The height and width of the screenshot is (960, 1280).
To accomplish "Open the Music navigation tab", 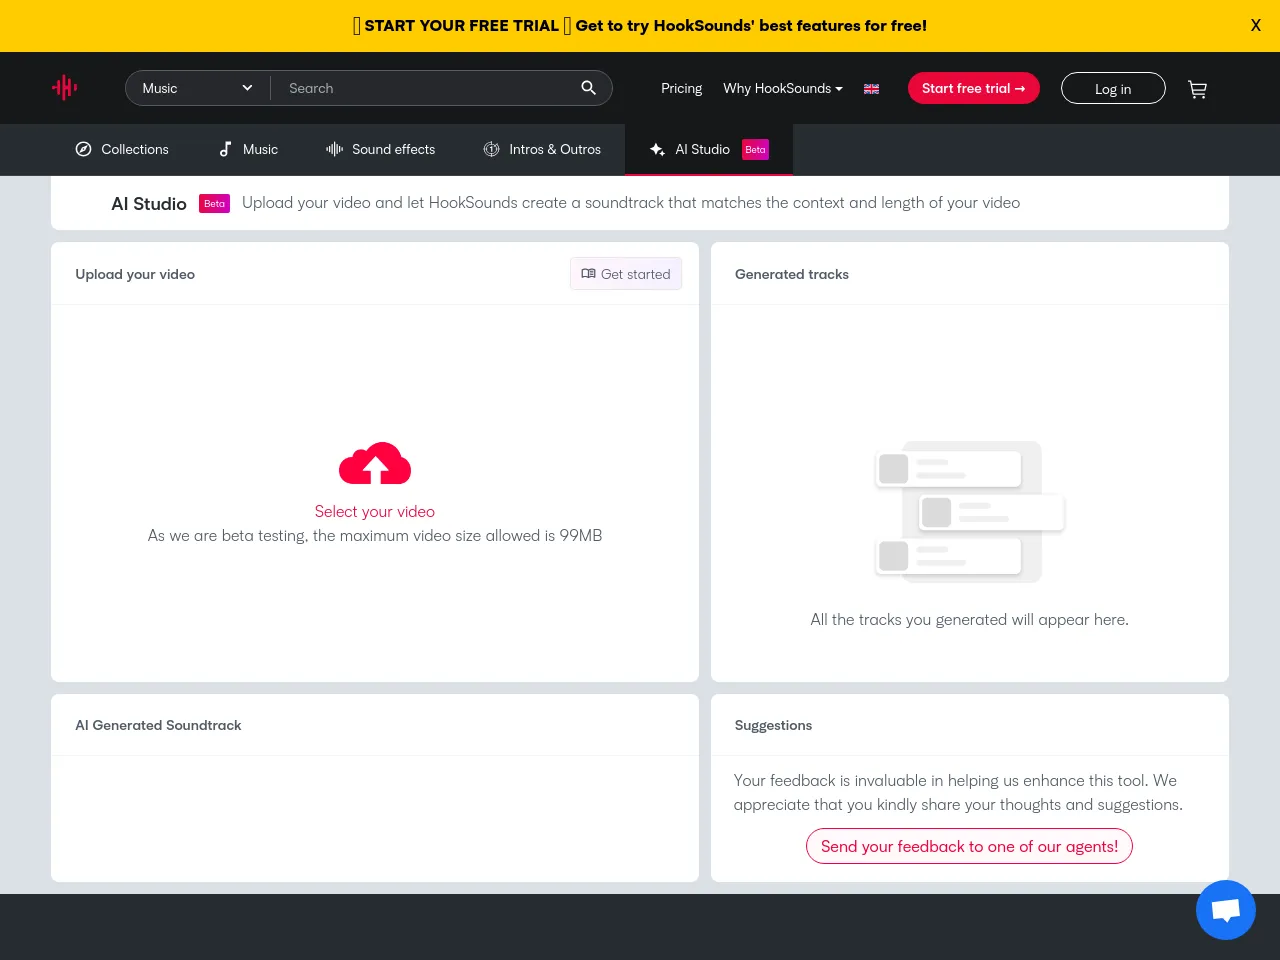I will click(x=248, y=149).
